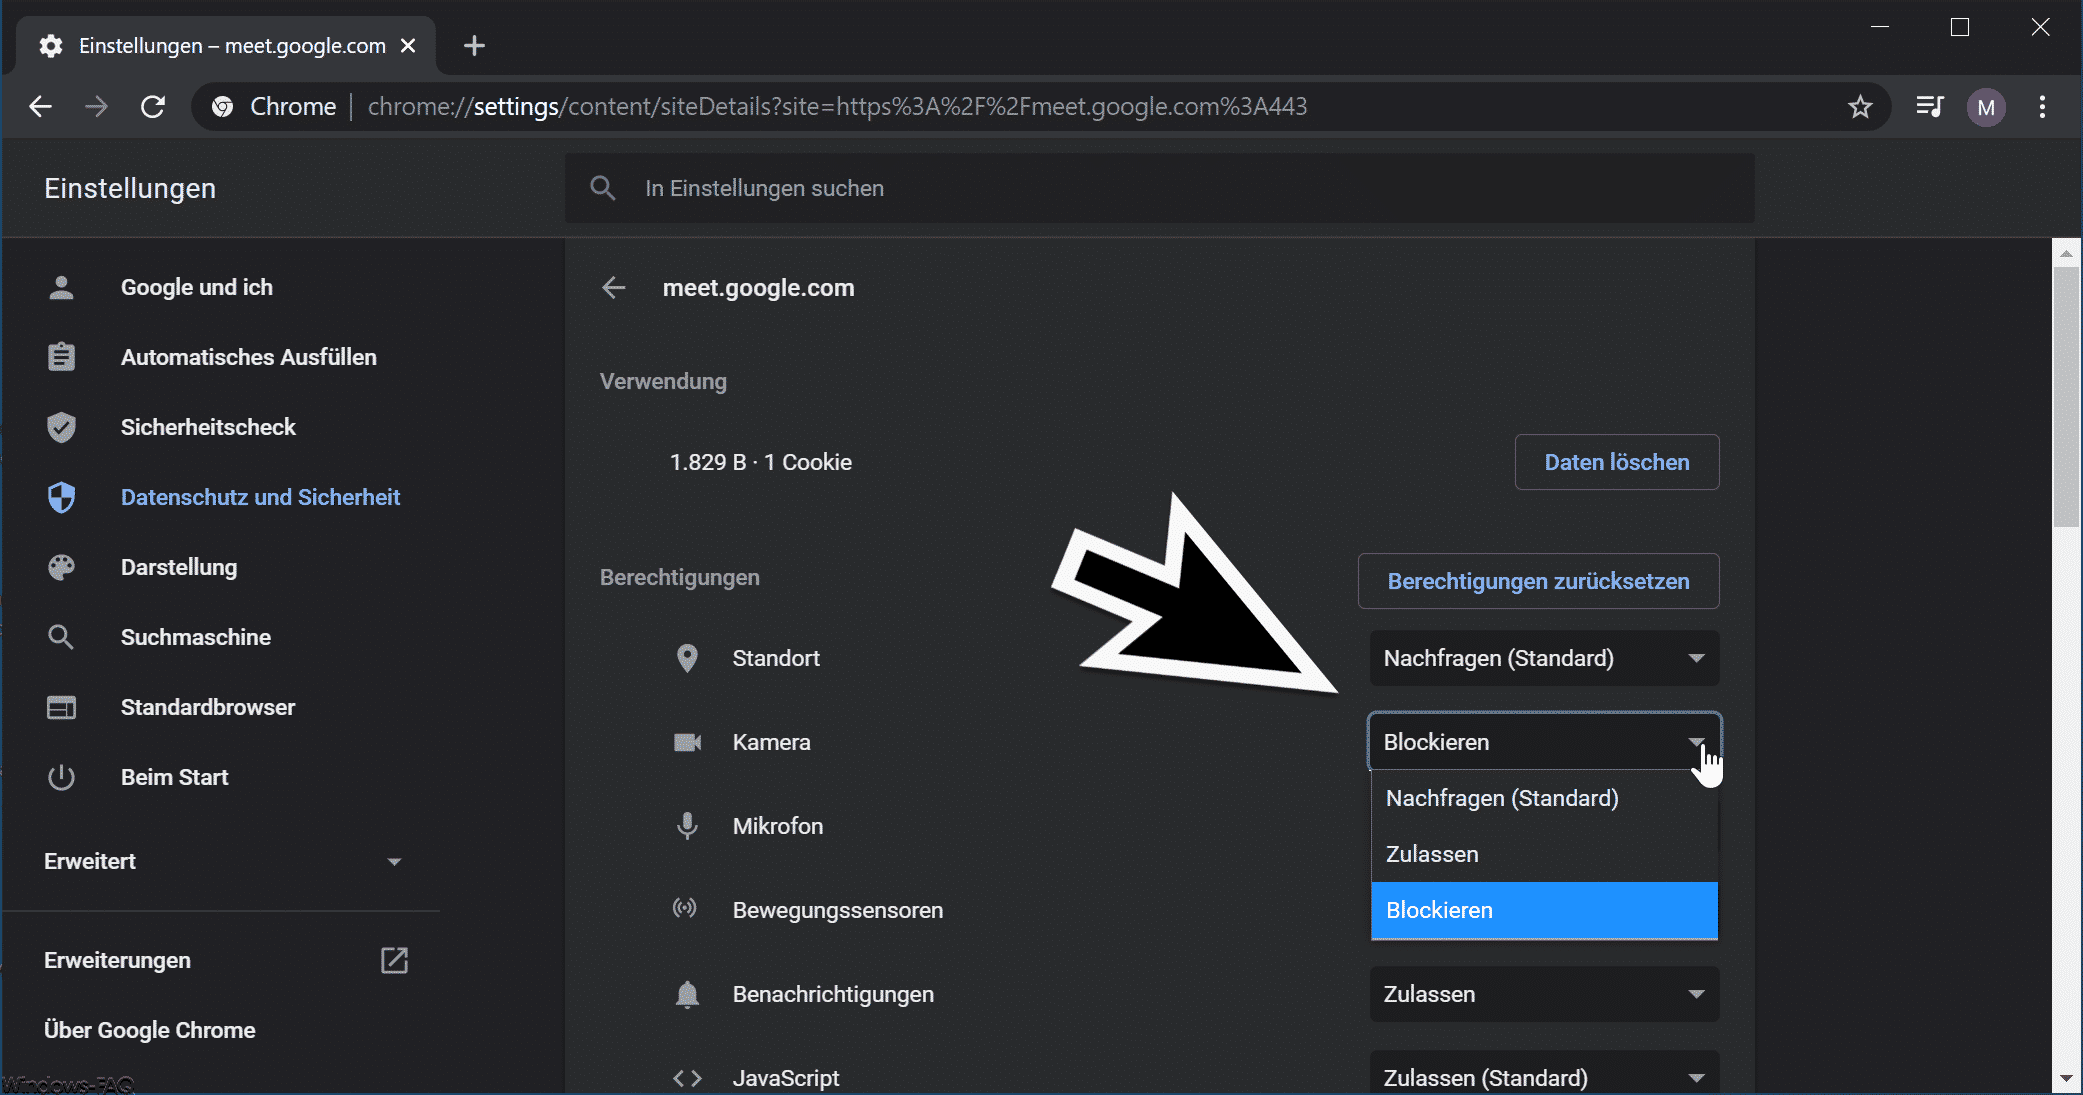2083x1095 pixels.
Task: Open Sicherheitscheck settings
Action: pyautogui.click(x=208, y=427)
